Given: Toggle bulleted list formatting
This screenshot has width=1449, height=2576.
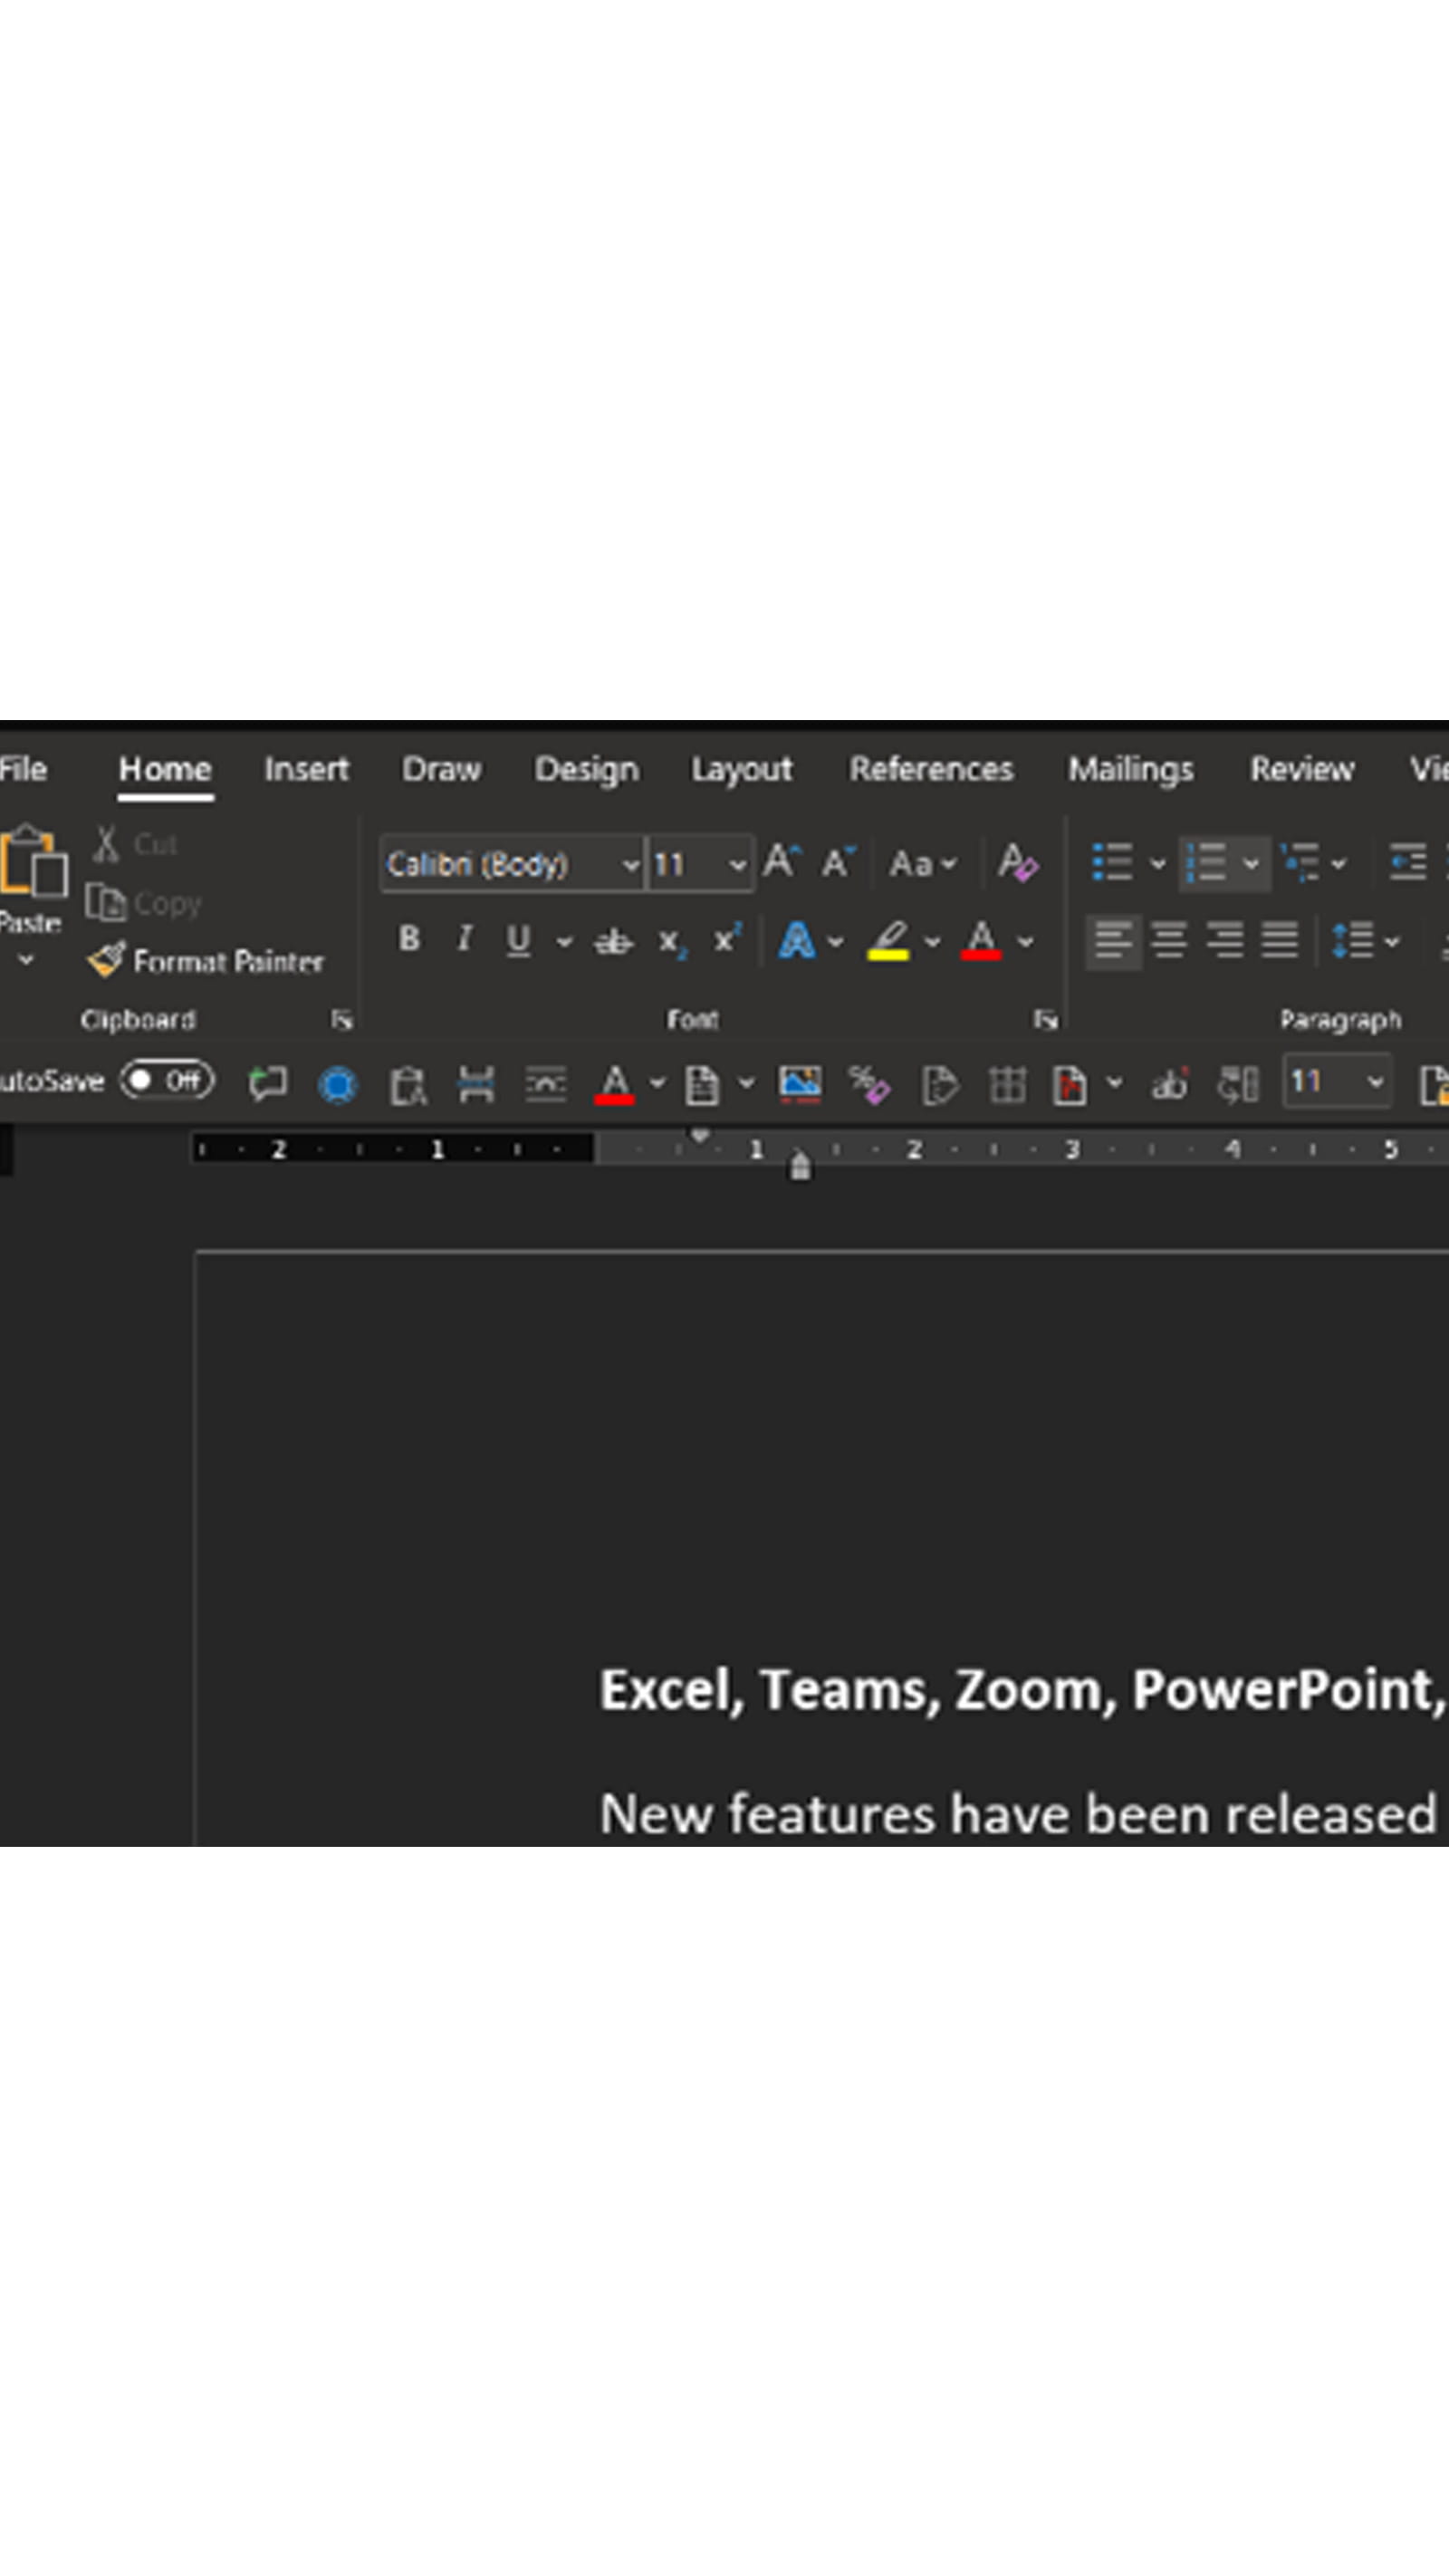Looking at the screenshot, I should point(1112,862).
